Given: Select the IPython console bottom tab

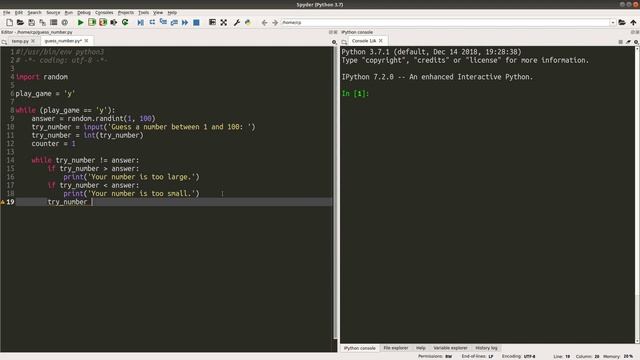Looking at the screenshot, I should coord(359,348).
